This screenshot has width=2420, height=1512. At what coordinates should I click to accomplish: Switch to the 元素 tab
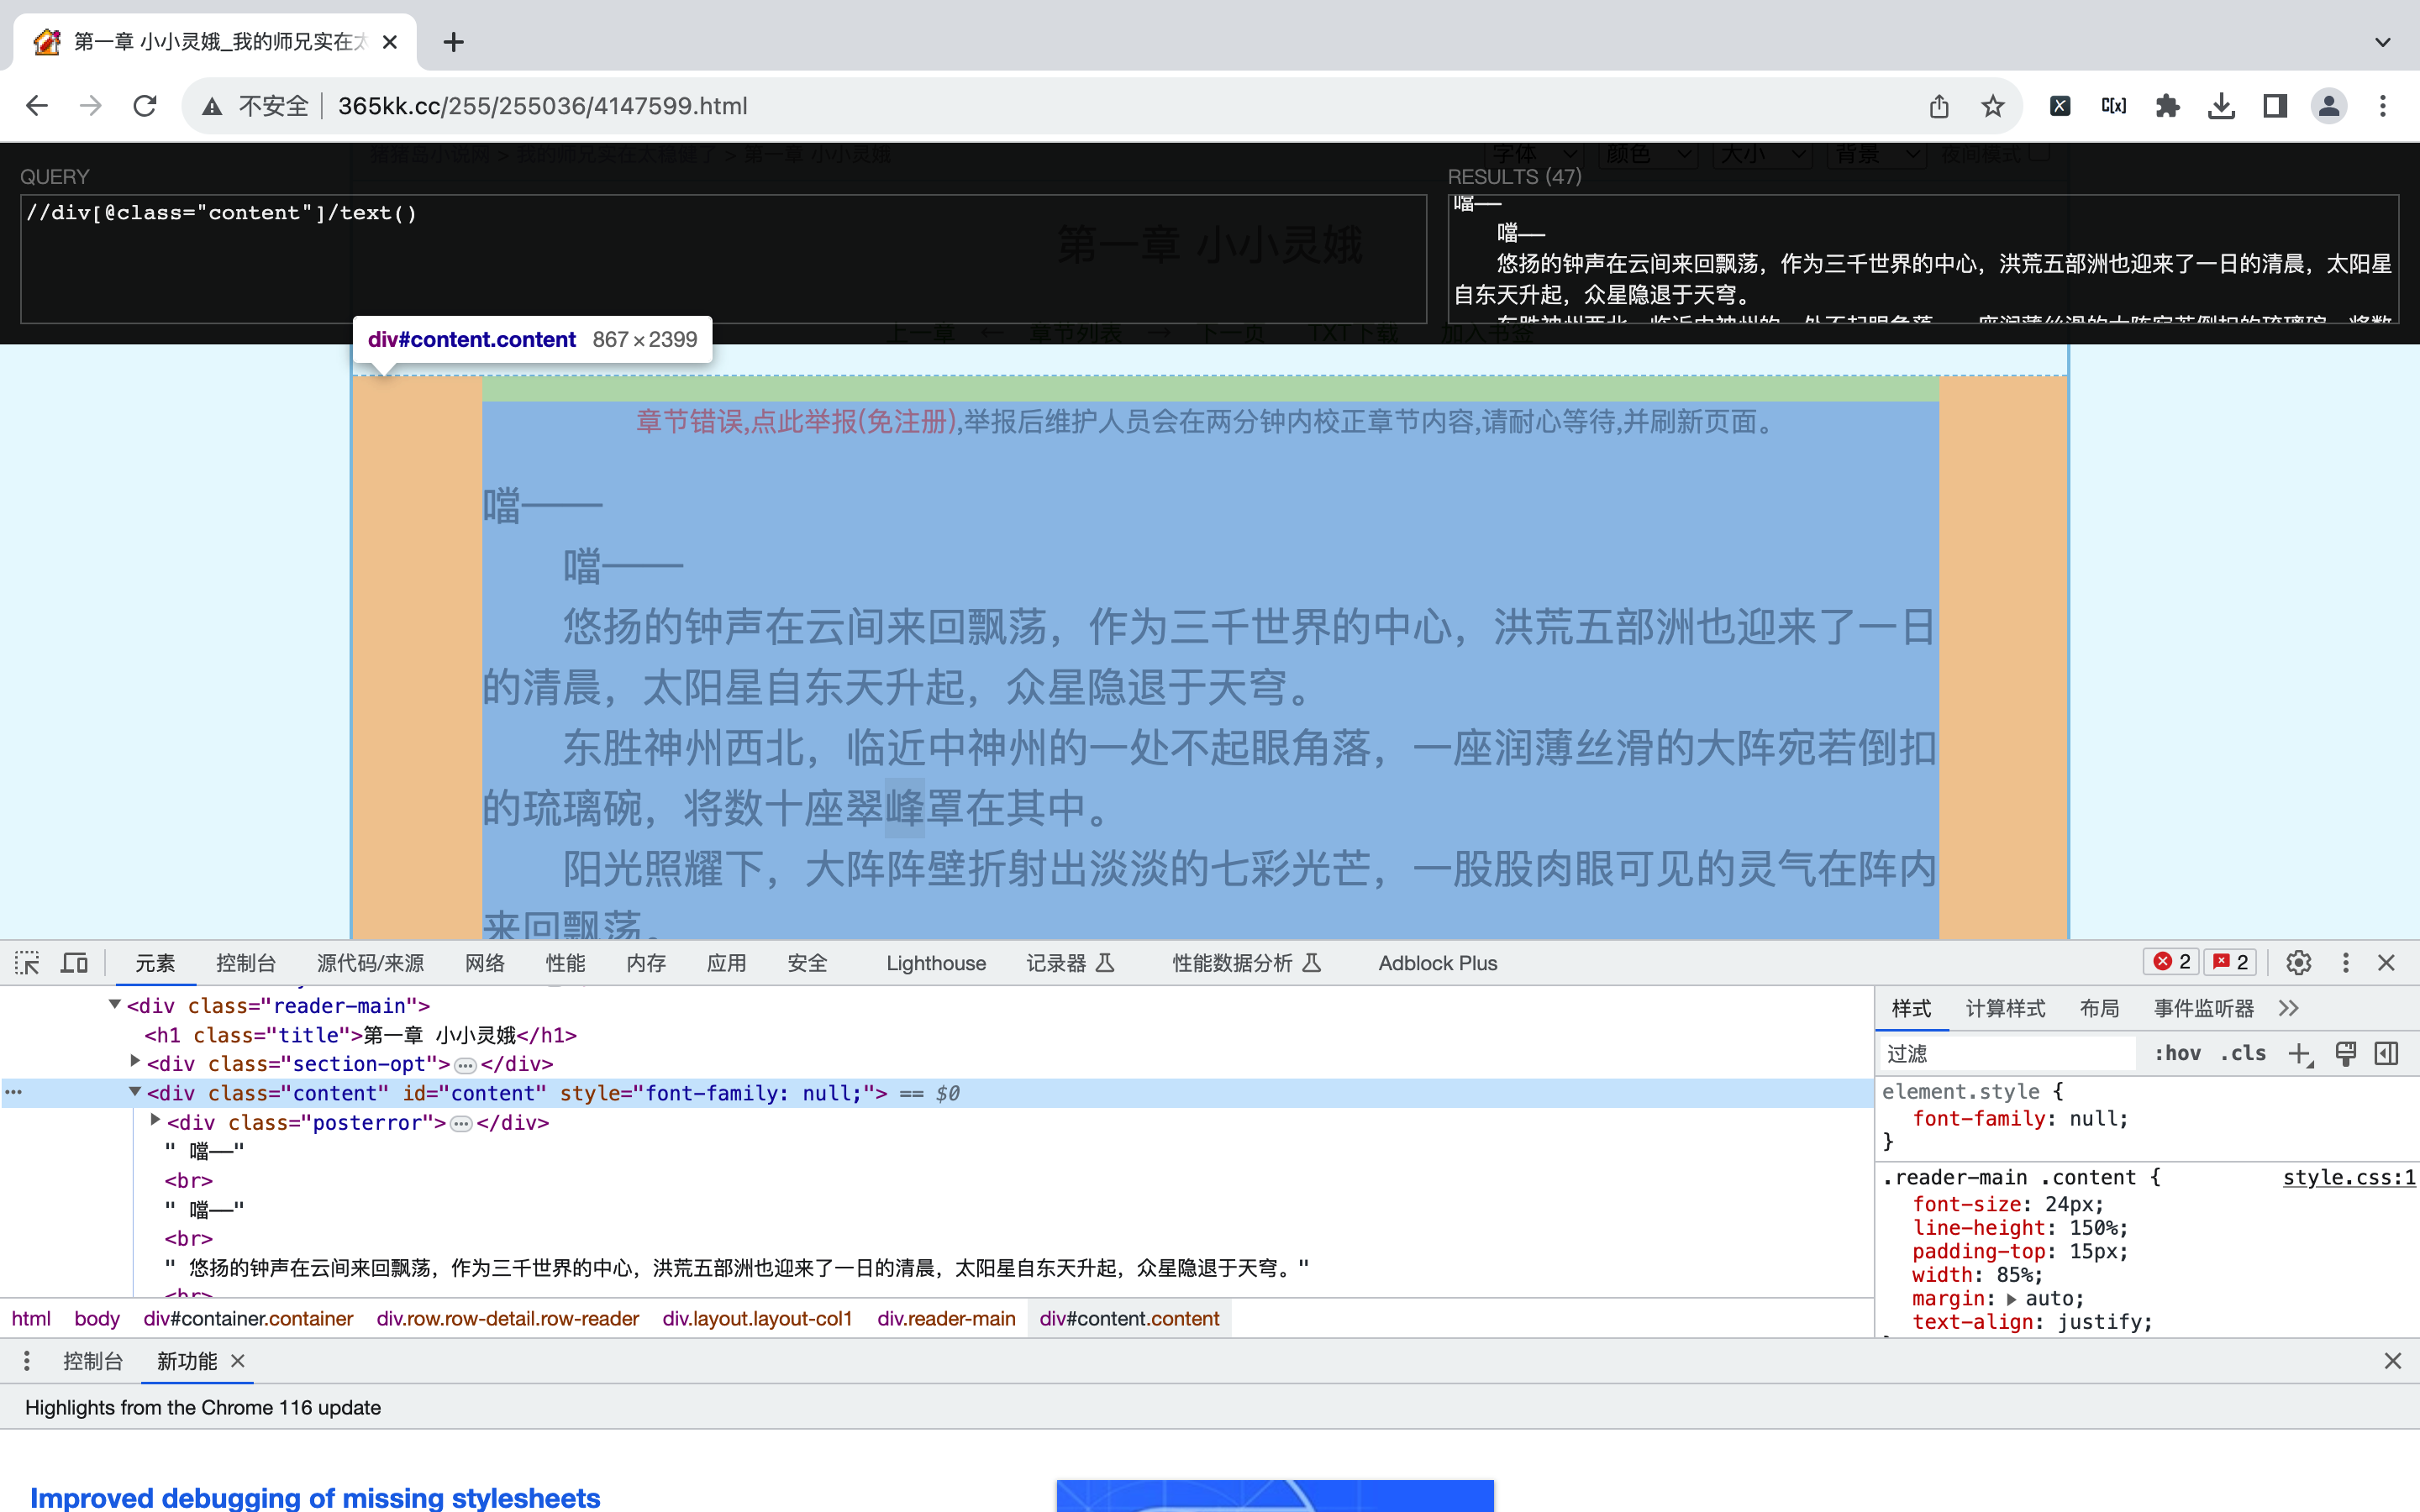point(155,963)
